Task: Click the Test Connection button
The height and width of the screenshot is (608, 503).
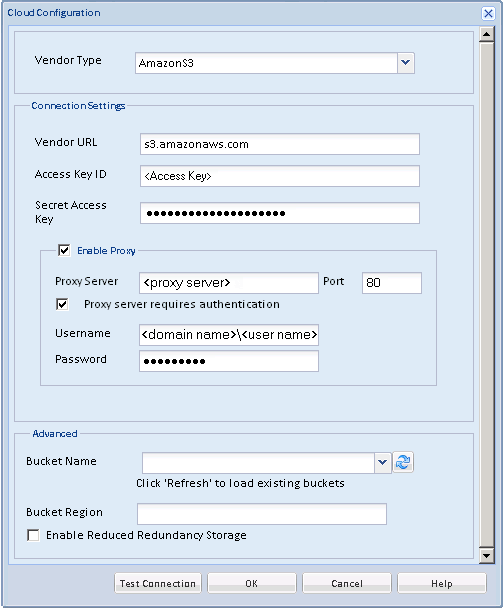Action: (158, 583)
